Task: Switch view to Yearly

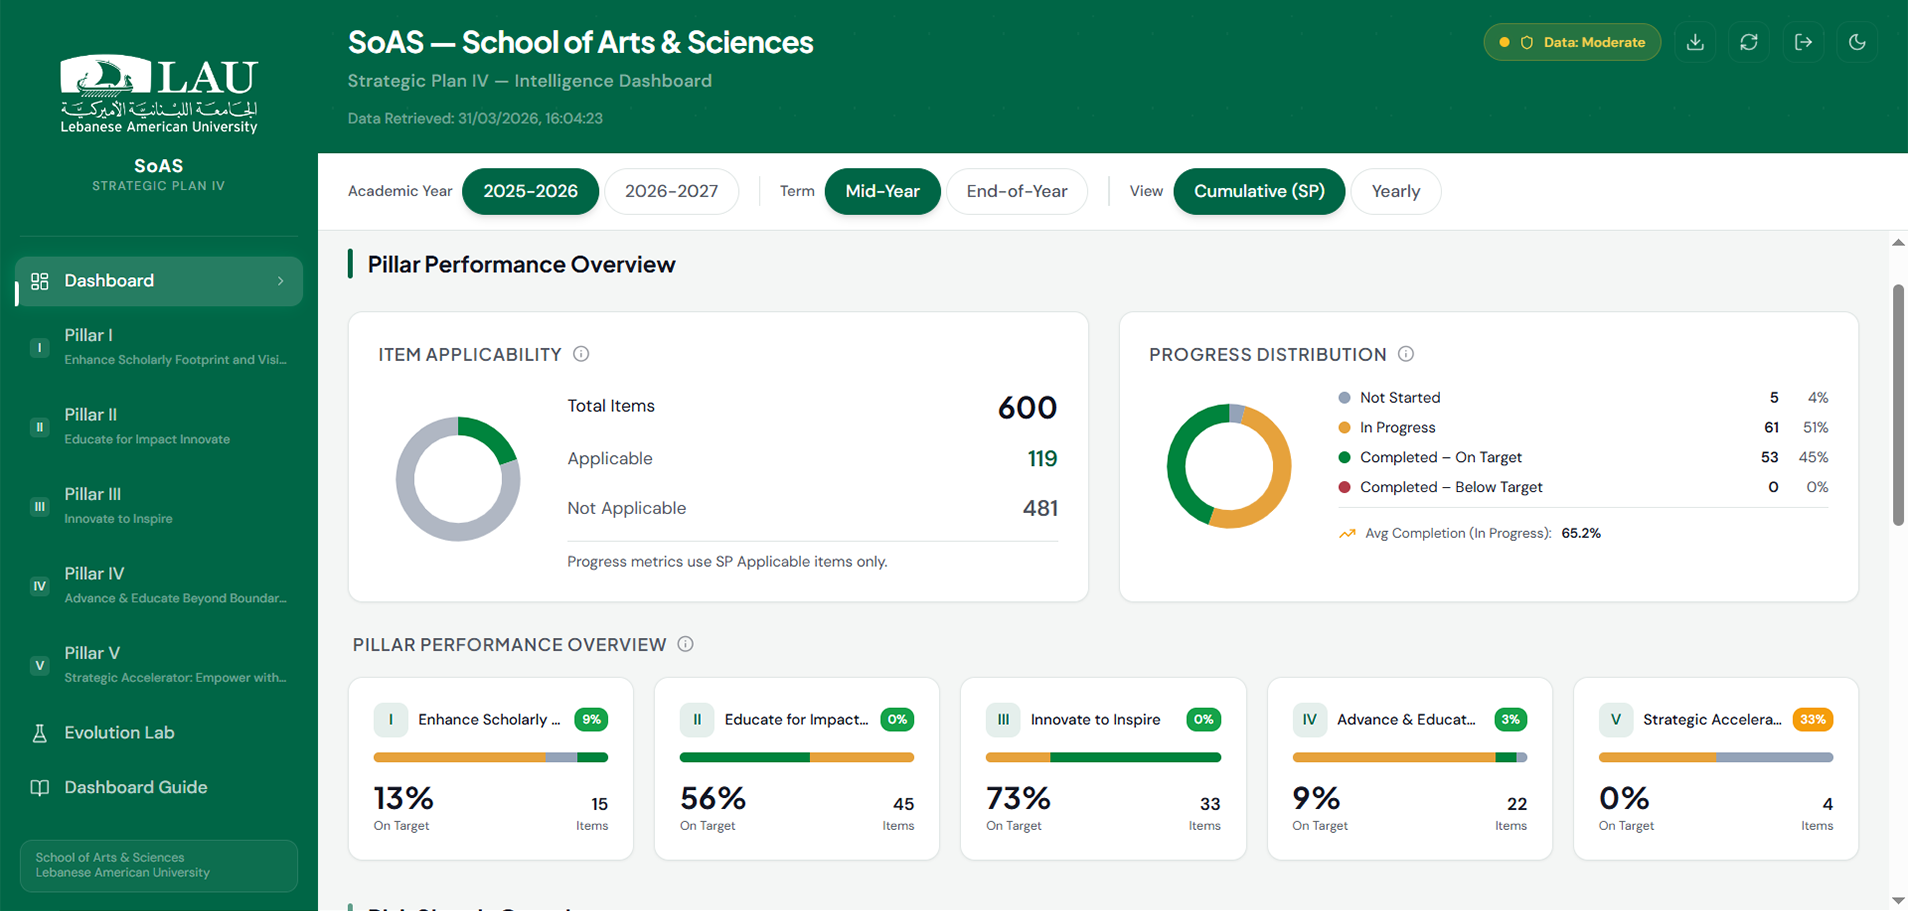Action: [1395, 191]
